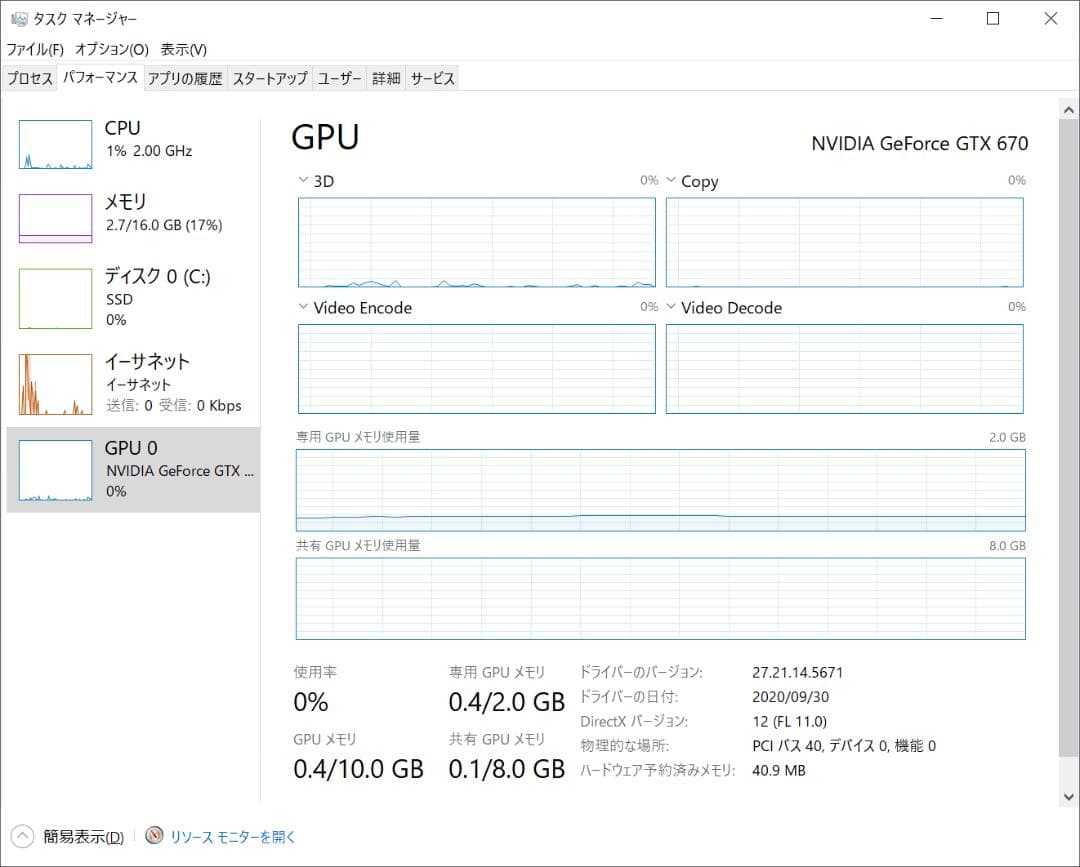Click the scrollbar down arrow

1068,797
